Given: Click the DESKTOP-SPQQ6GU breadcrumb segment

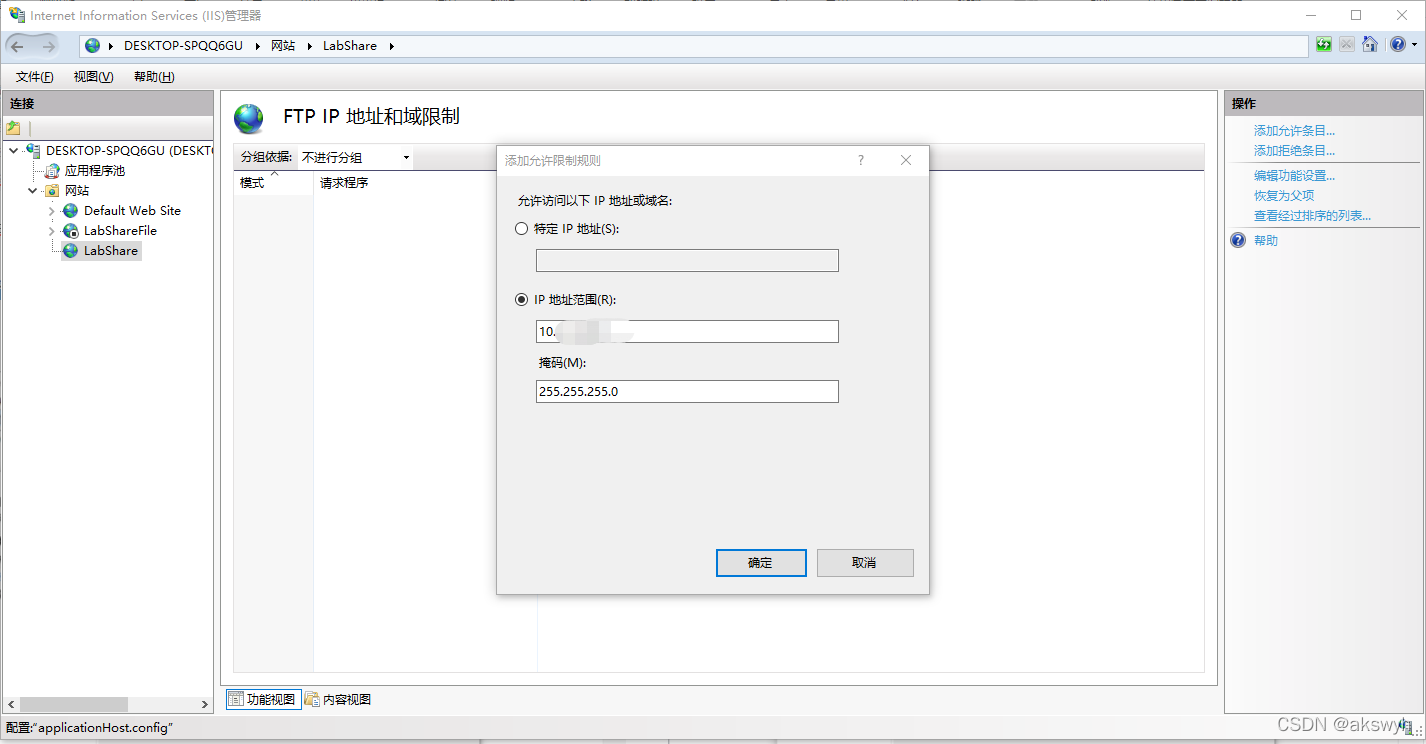Looking at the screenshot, I should (183, 46).
